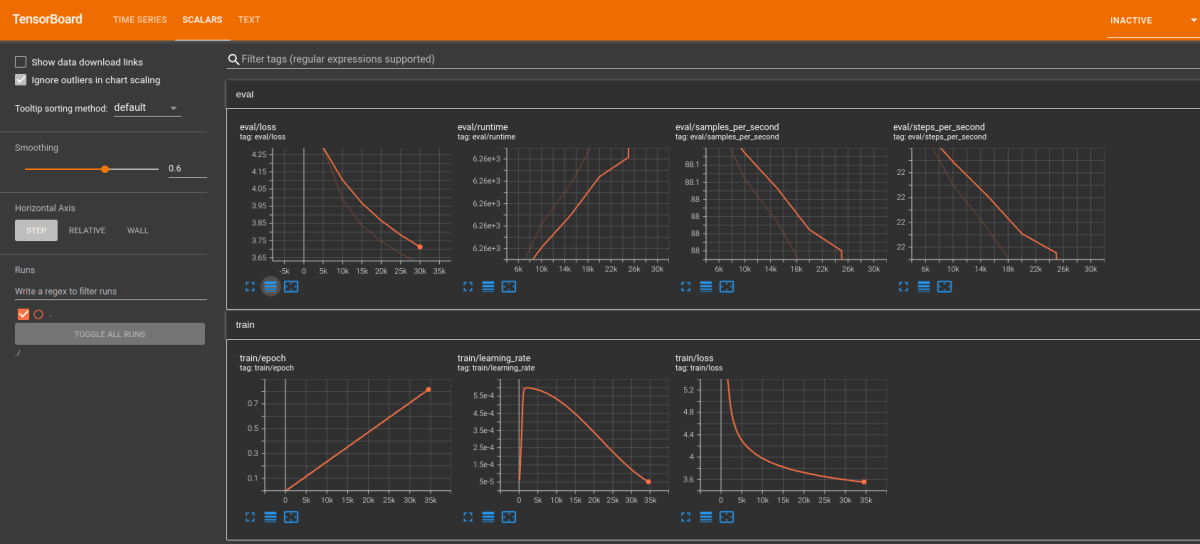Expand train/epoch chart to full size
1200x544 pixels.
tap(250, 517)
